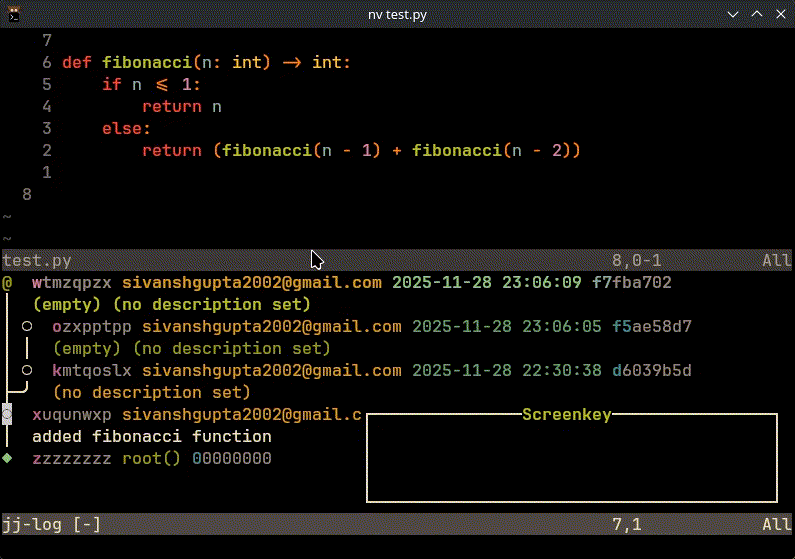The height and width of the screenshot is (559, 795).
Task: Select the change ID kmtqoslx
Action: pyautogui.click(x=92, y=370)
